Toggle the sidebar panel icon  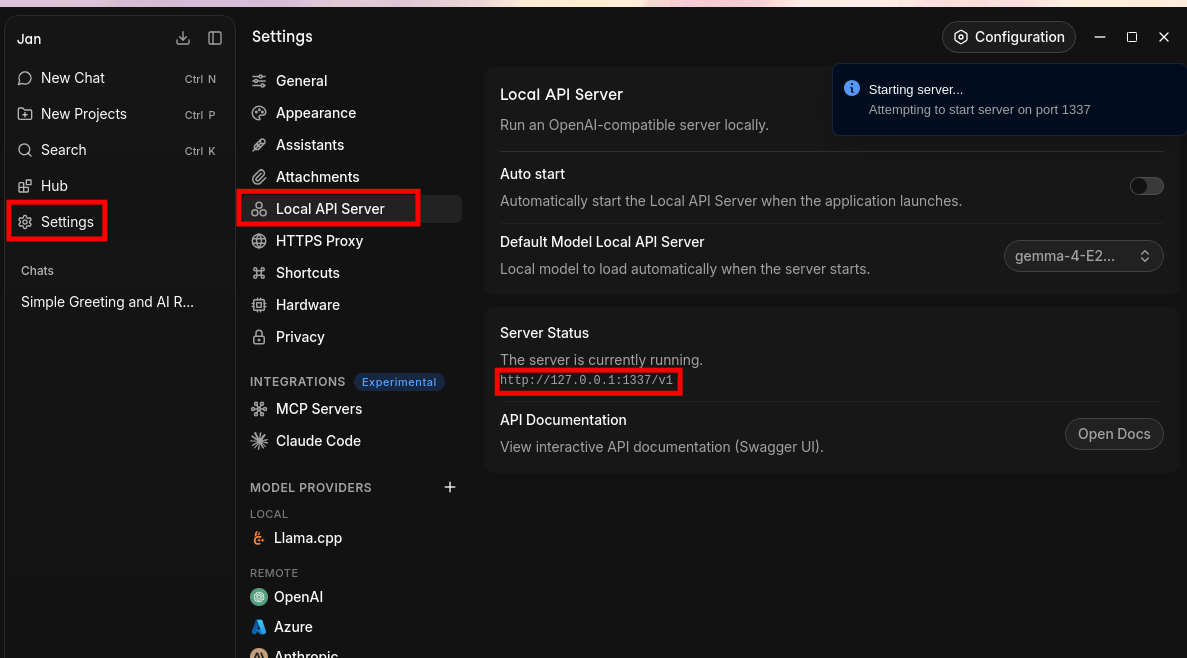(x=215, y=38)
